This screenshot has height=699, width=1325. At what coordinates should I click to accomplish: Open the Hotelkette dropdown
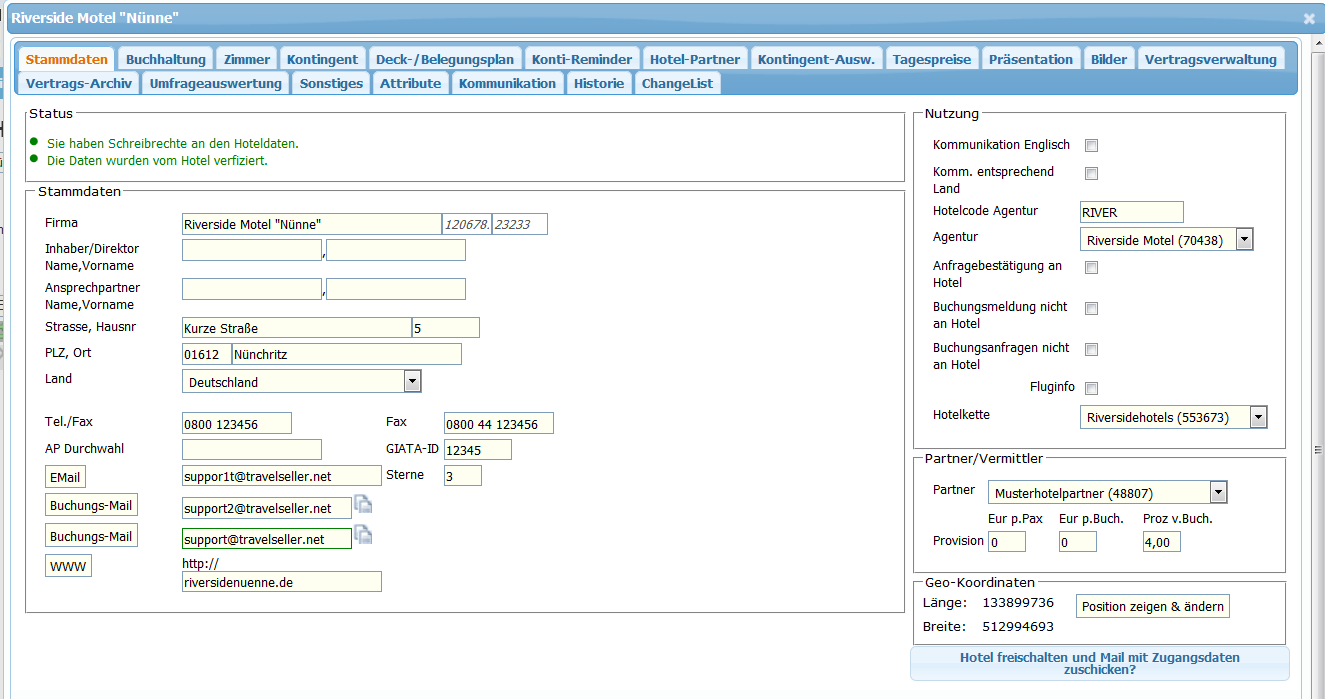pyautogui.click(x=1258, y=417)
